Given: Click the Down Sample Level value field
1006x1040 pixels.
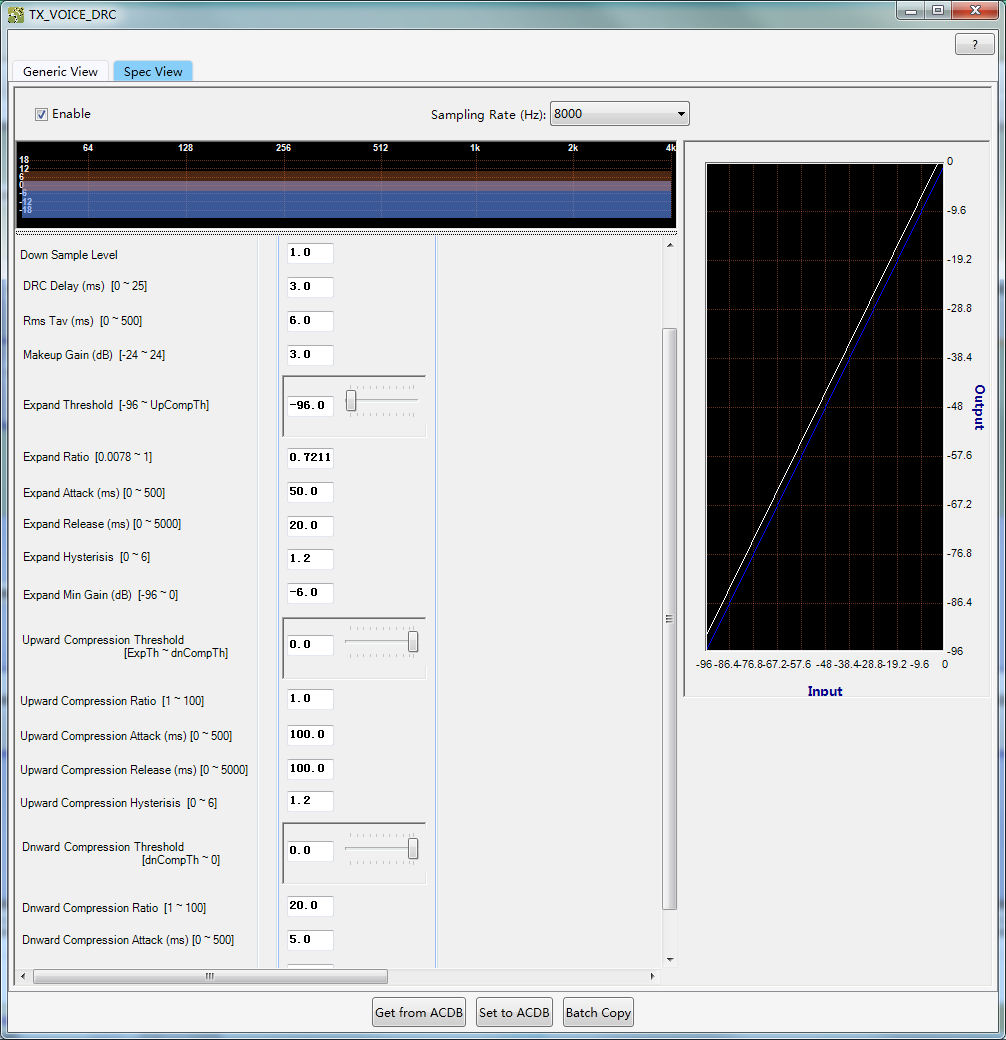Looking at the screenshot, I should [x=310, y=253].
